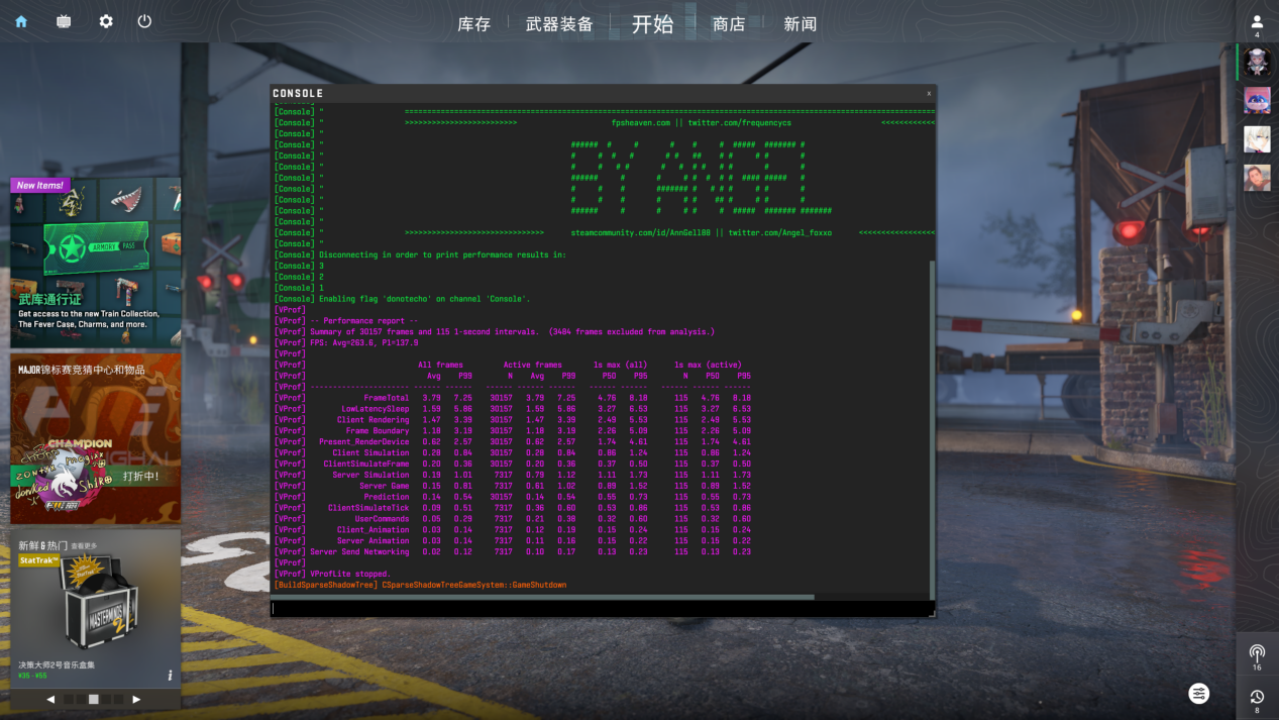Open the MAJOR锦标赛竞猜中心和物品 panel

point(96,438)
